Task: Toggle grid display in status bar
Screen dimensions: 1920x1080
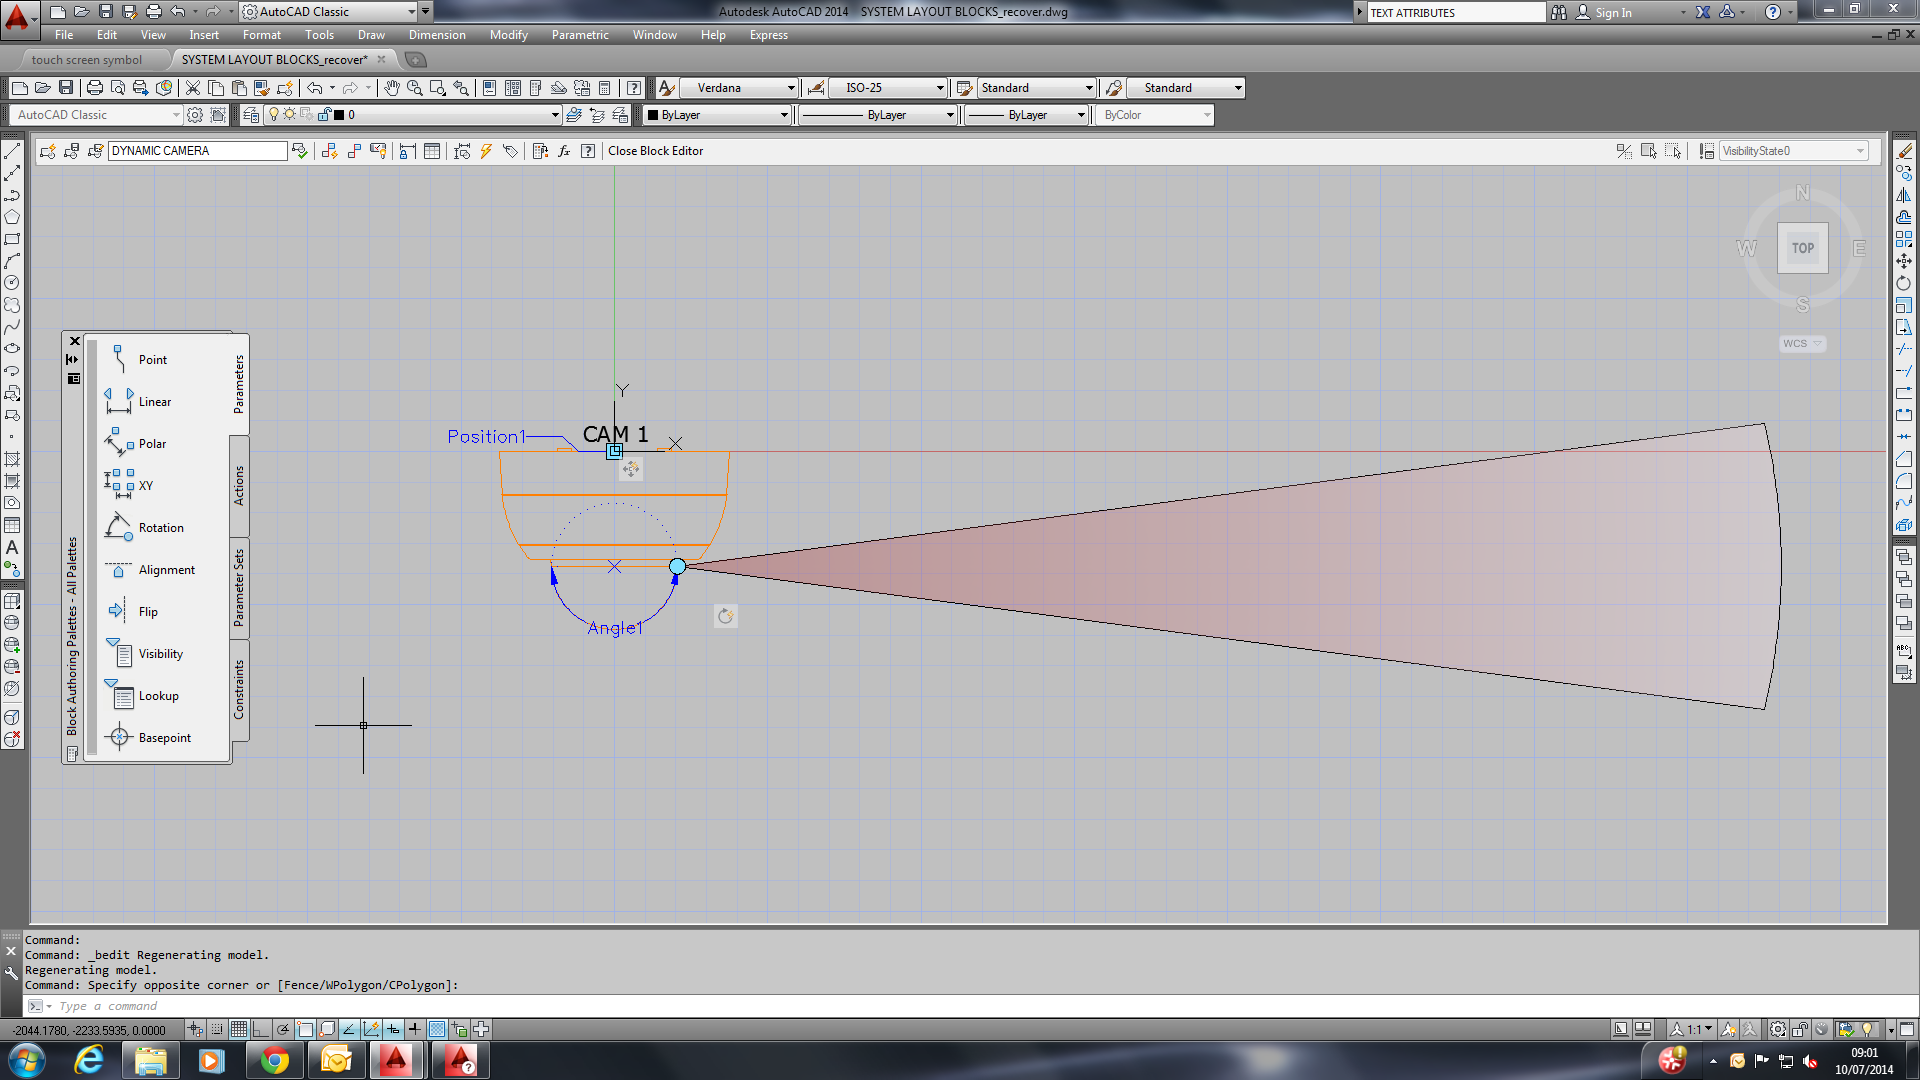Action: tap(239, 1029)
